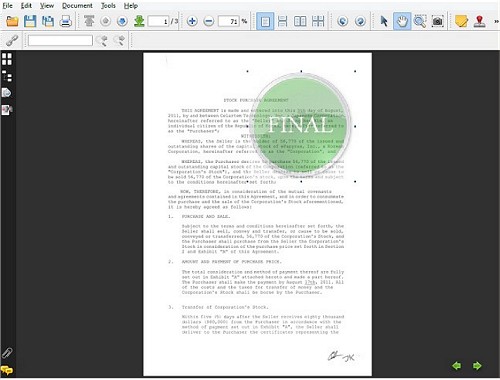Select the Hand pan tool
The height and width of the screenshot is (380, 500).
pyautogui.click(x=402, y=21)
